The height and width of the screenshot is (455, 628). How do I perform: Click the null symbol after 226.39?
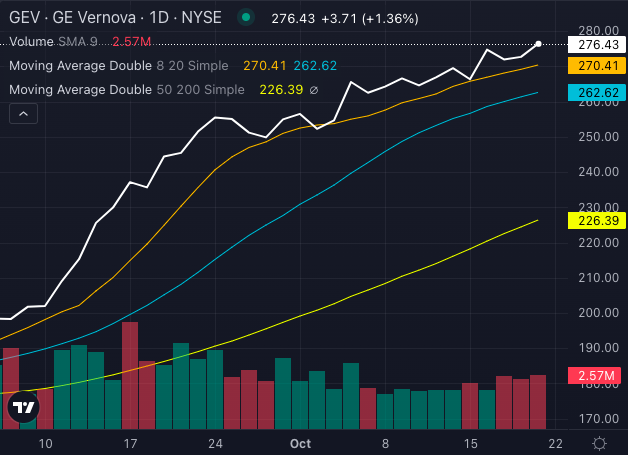coord(315,90)
